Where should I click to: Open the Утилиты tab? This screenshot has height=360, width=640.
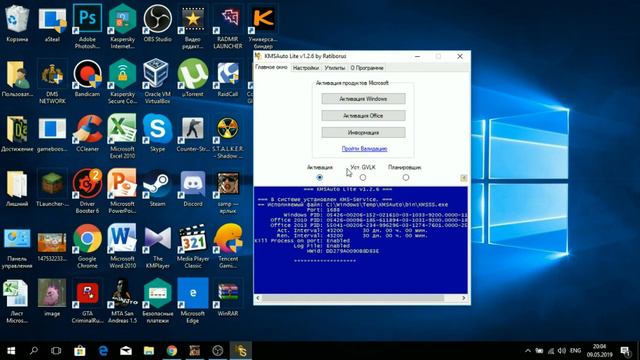coord(335,68)
